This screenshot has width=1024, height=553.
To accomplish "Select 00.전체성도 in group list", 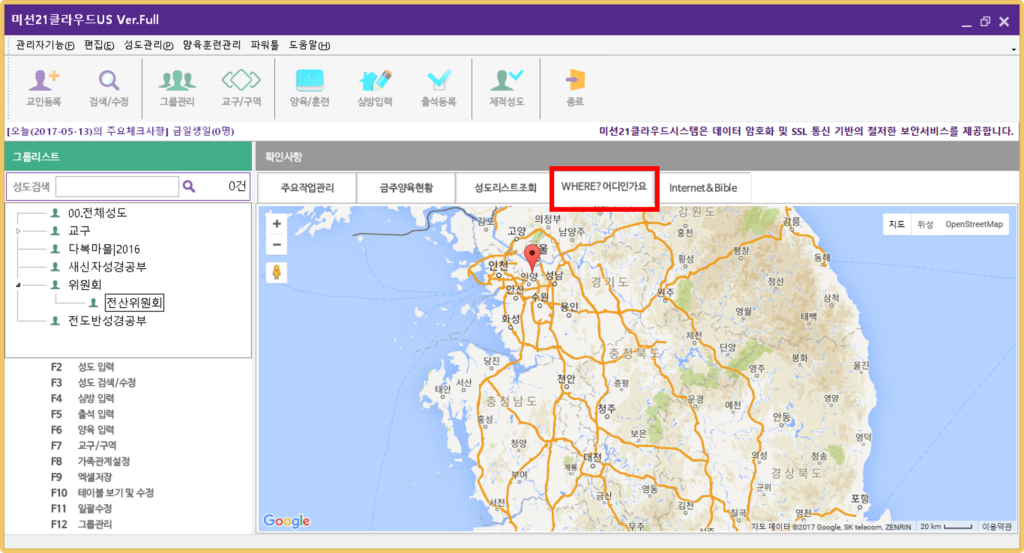I will (97, 213).
